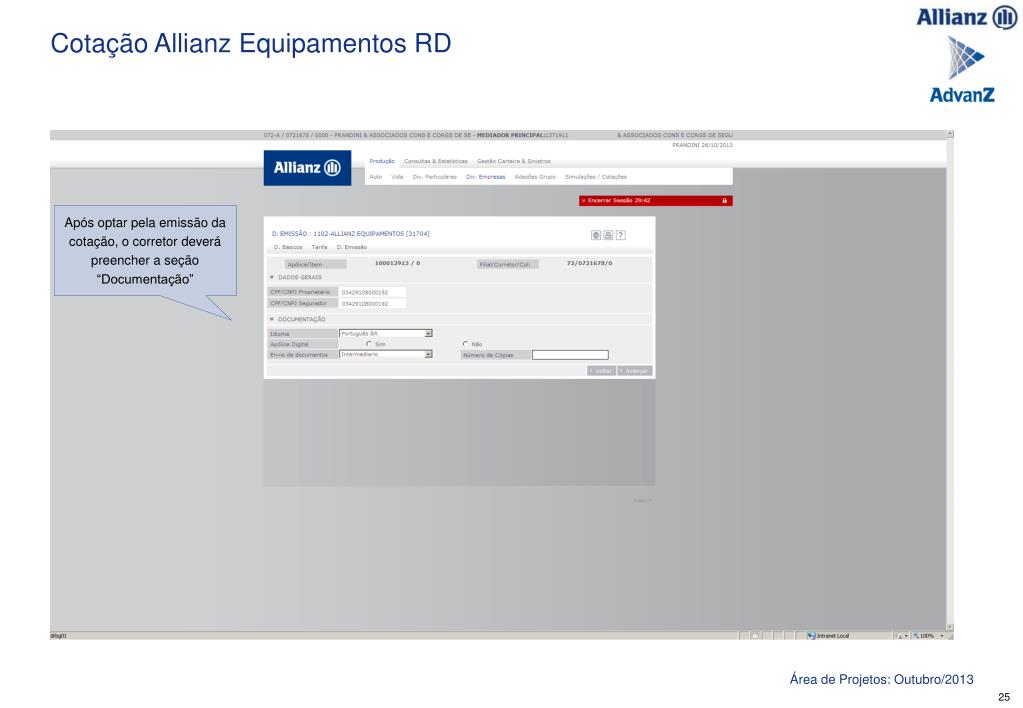The width and height of the screenshot is (1023, 708).
Task: Click the CPF/CNPJ Proprietário value field
Action: click(x=373, y=292)
